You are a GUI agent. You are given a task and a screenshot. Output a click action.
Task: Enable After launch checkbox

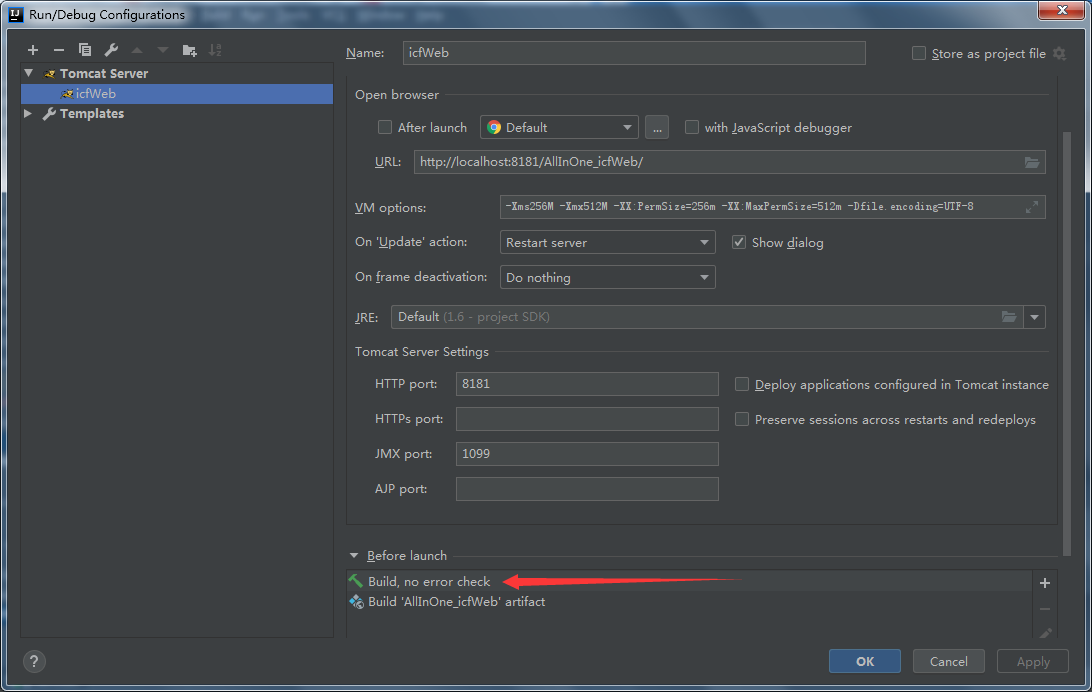(384, 127)
